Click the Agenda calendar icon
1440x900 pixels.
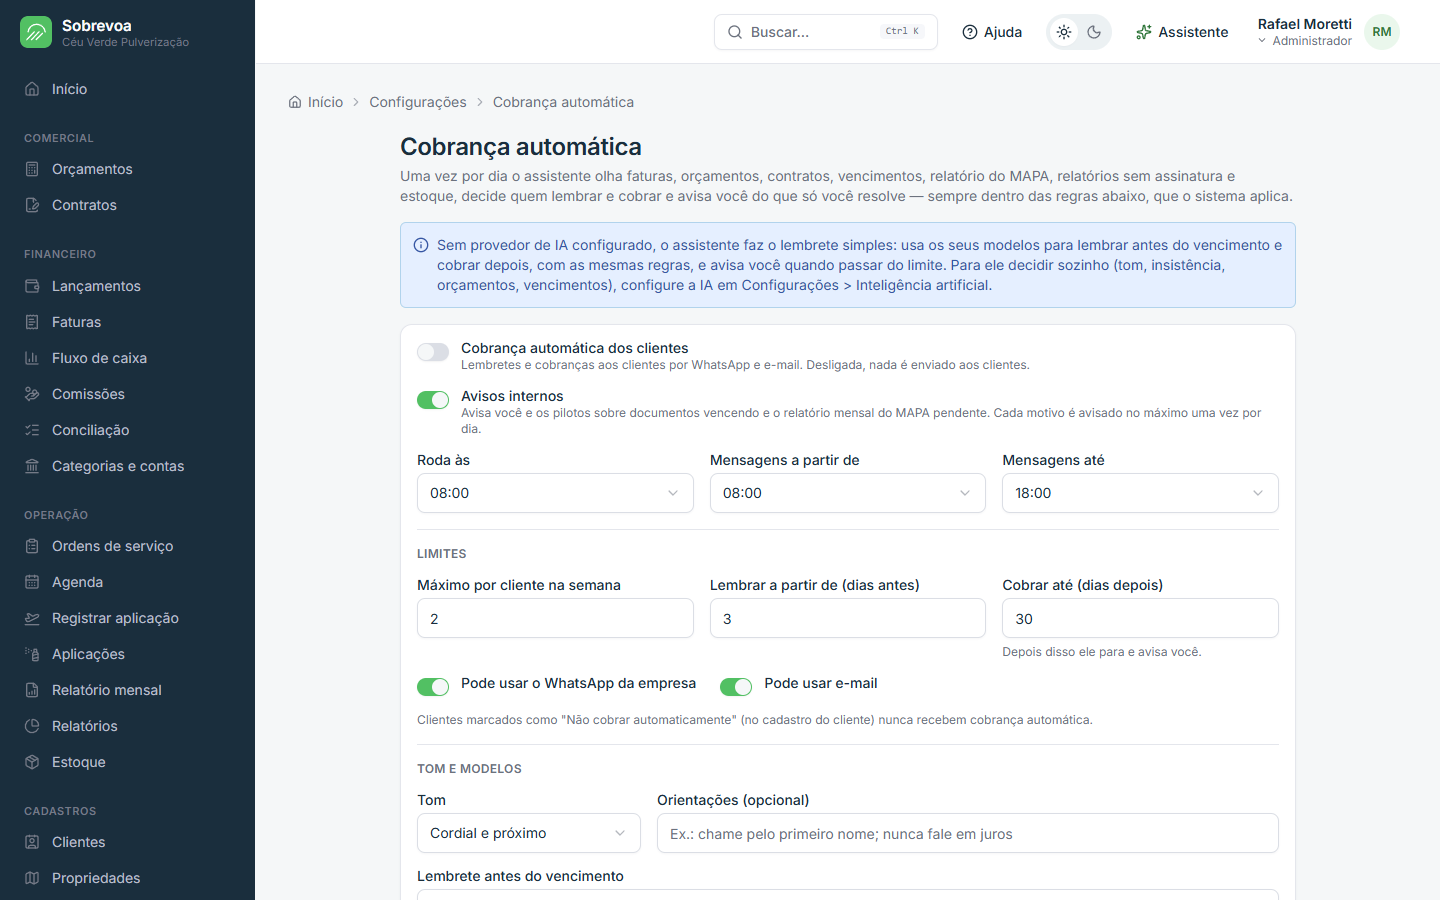click(x=32, y=582)
